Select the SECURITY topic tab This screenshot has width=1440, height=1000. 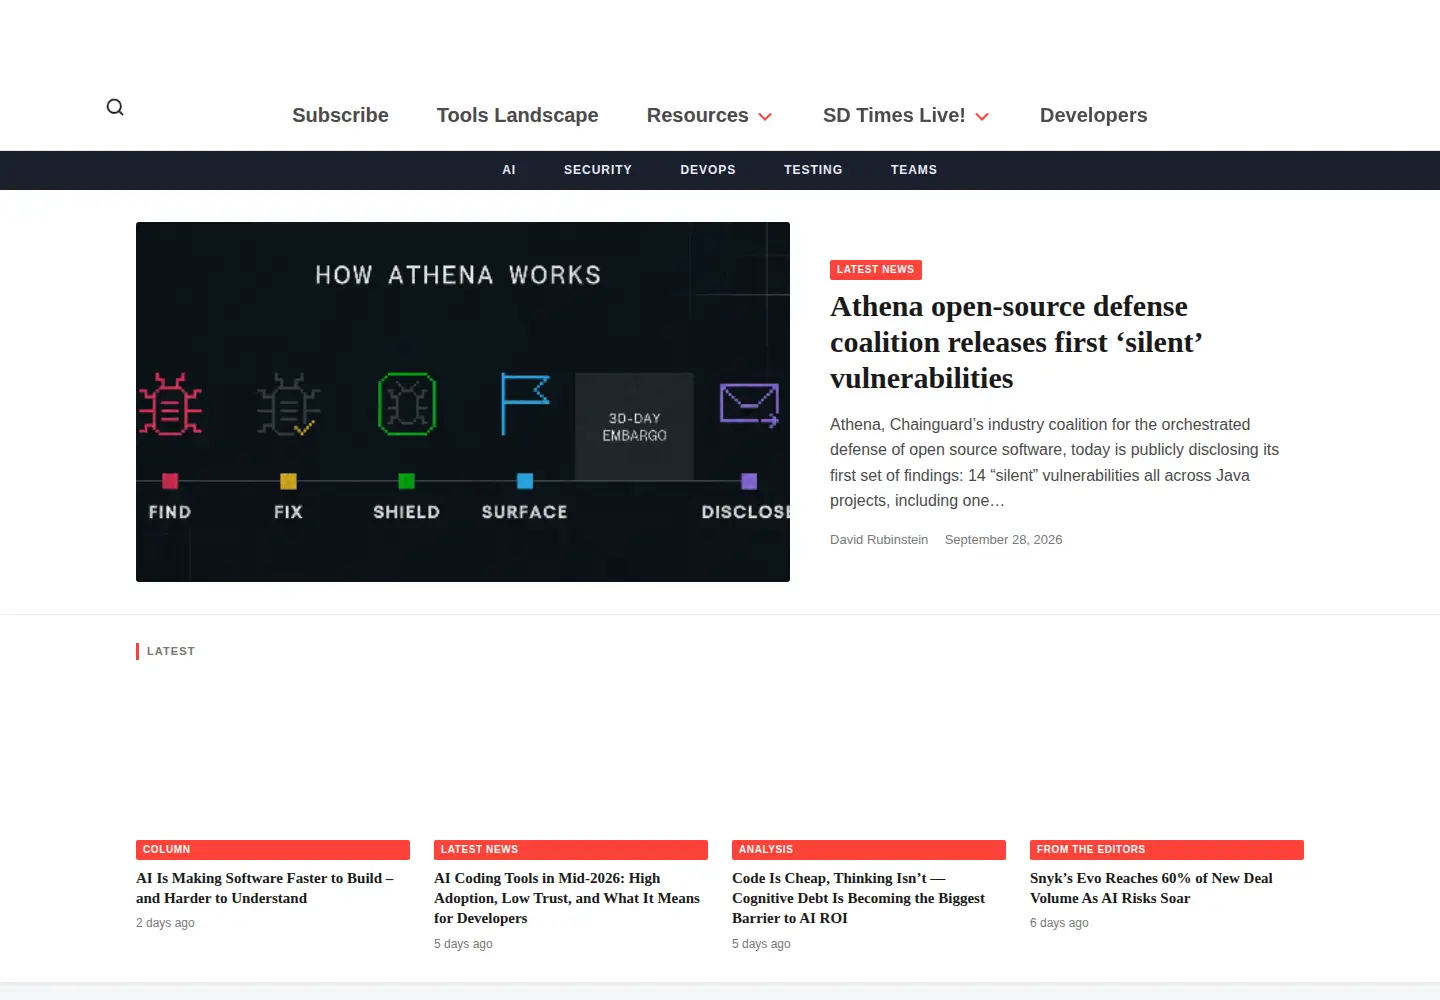pyautogui.click(x=598, y=170)
